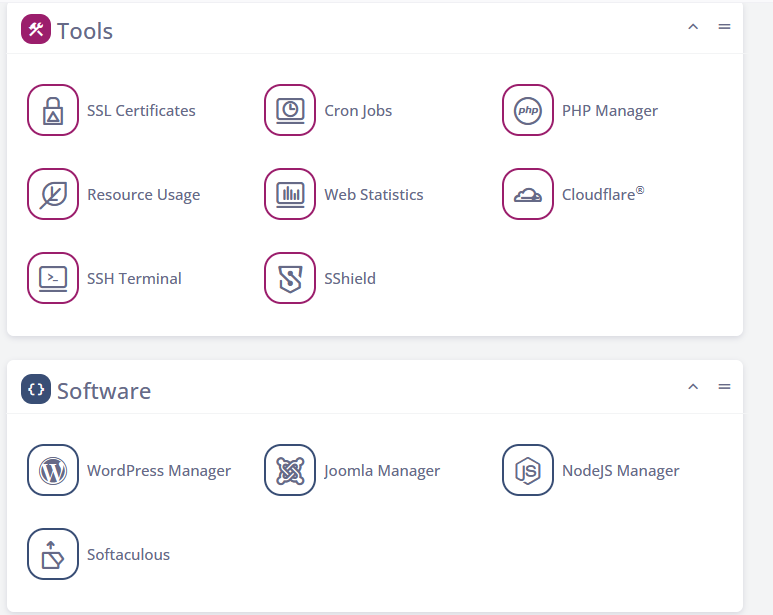The height and width of the screenshot is (615, 773).
Task: Click the WordPress Manager text link
Action: (159, 471)
